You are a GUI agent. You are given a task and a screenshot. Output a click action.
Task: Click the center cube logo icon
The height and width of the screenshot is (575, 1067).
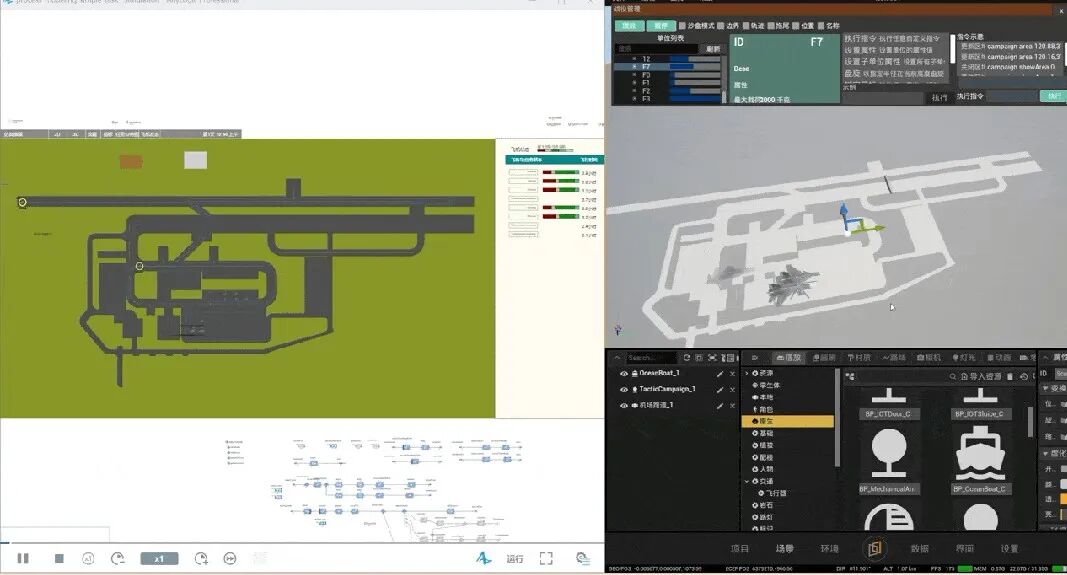[875, 548]
